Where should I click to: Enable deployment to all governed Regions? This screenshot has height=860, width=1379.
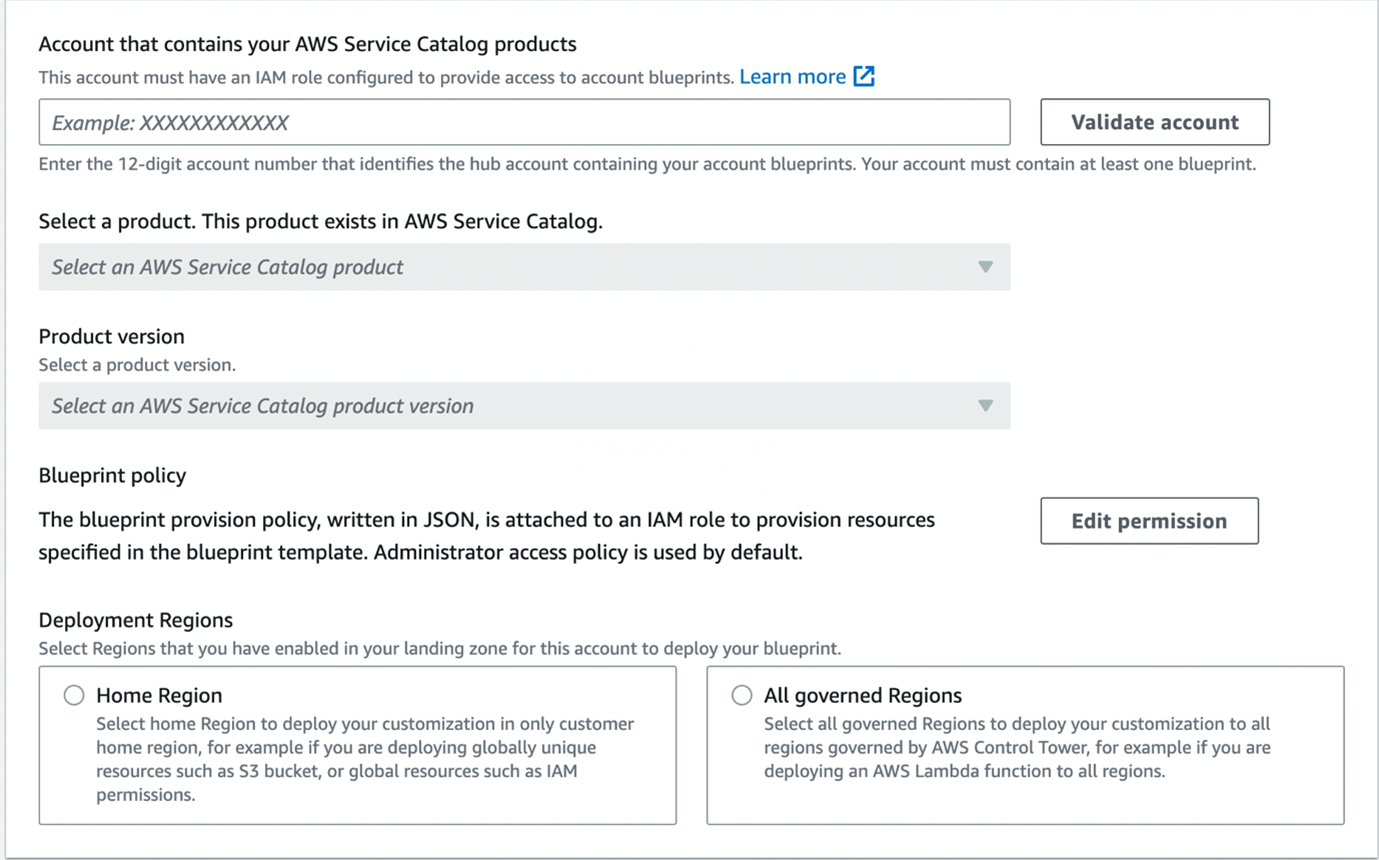[741, 694]
